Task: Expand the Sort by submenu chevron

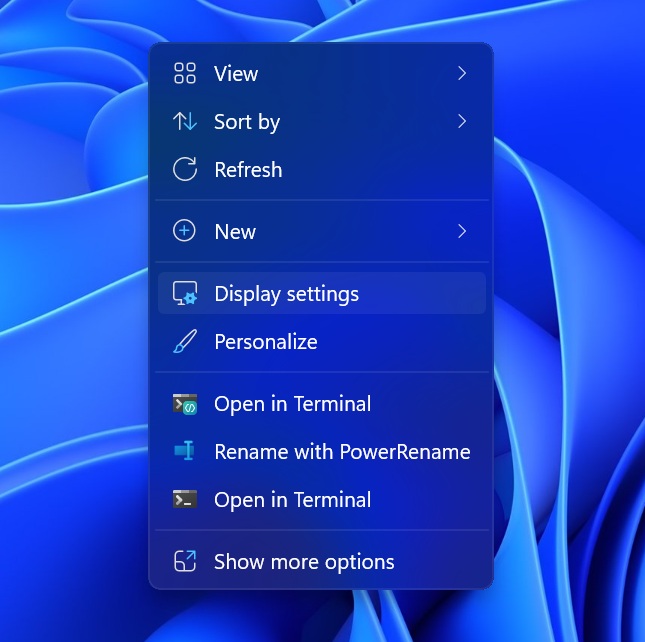Action: coord(462,121)
